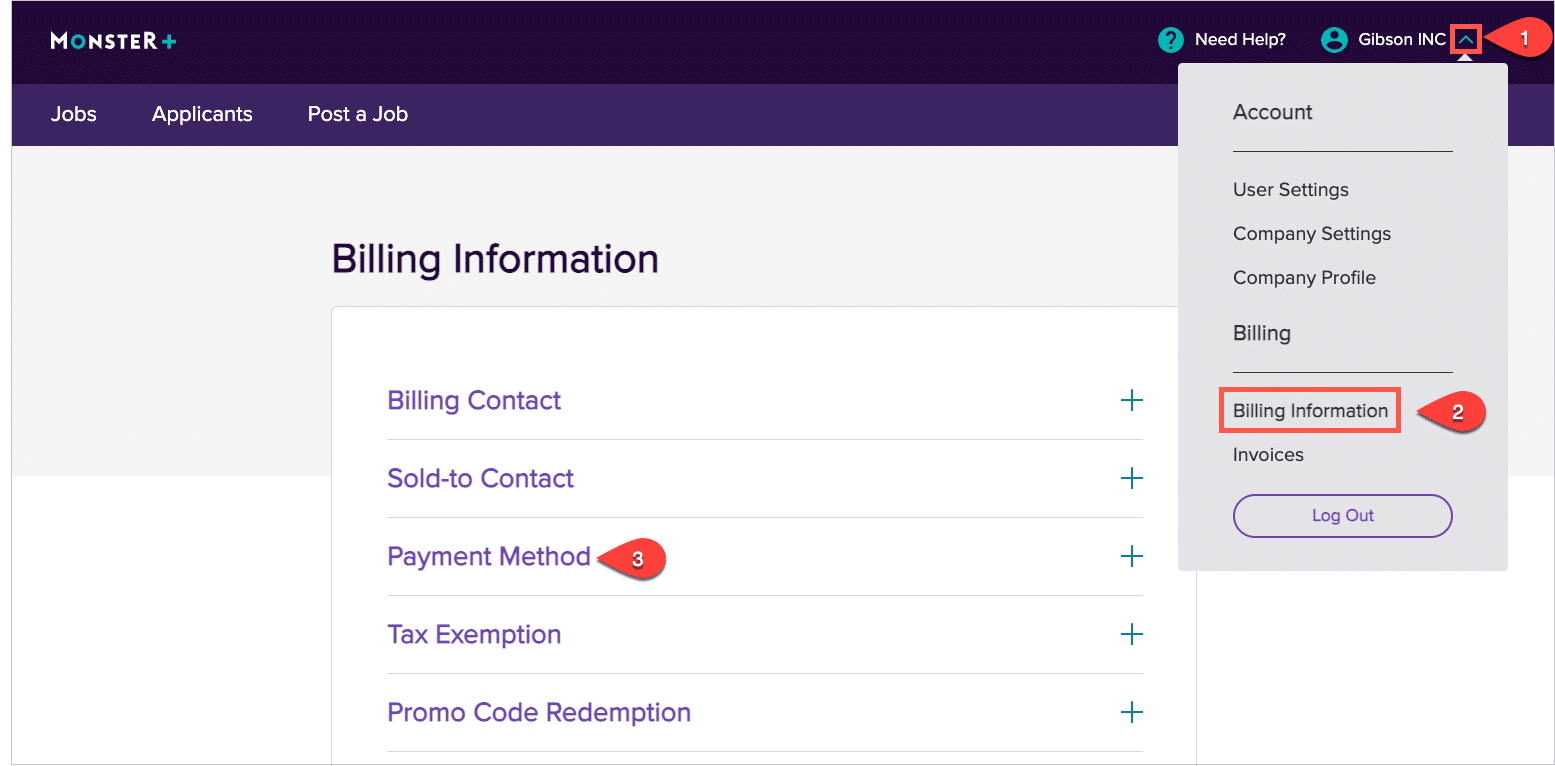Open the Payment Method section heading
1555x766 pixels.
point(489,557)
